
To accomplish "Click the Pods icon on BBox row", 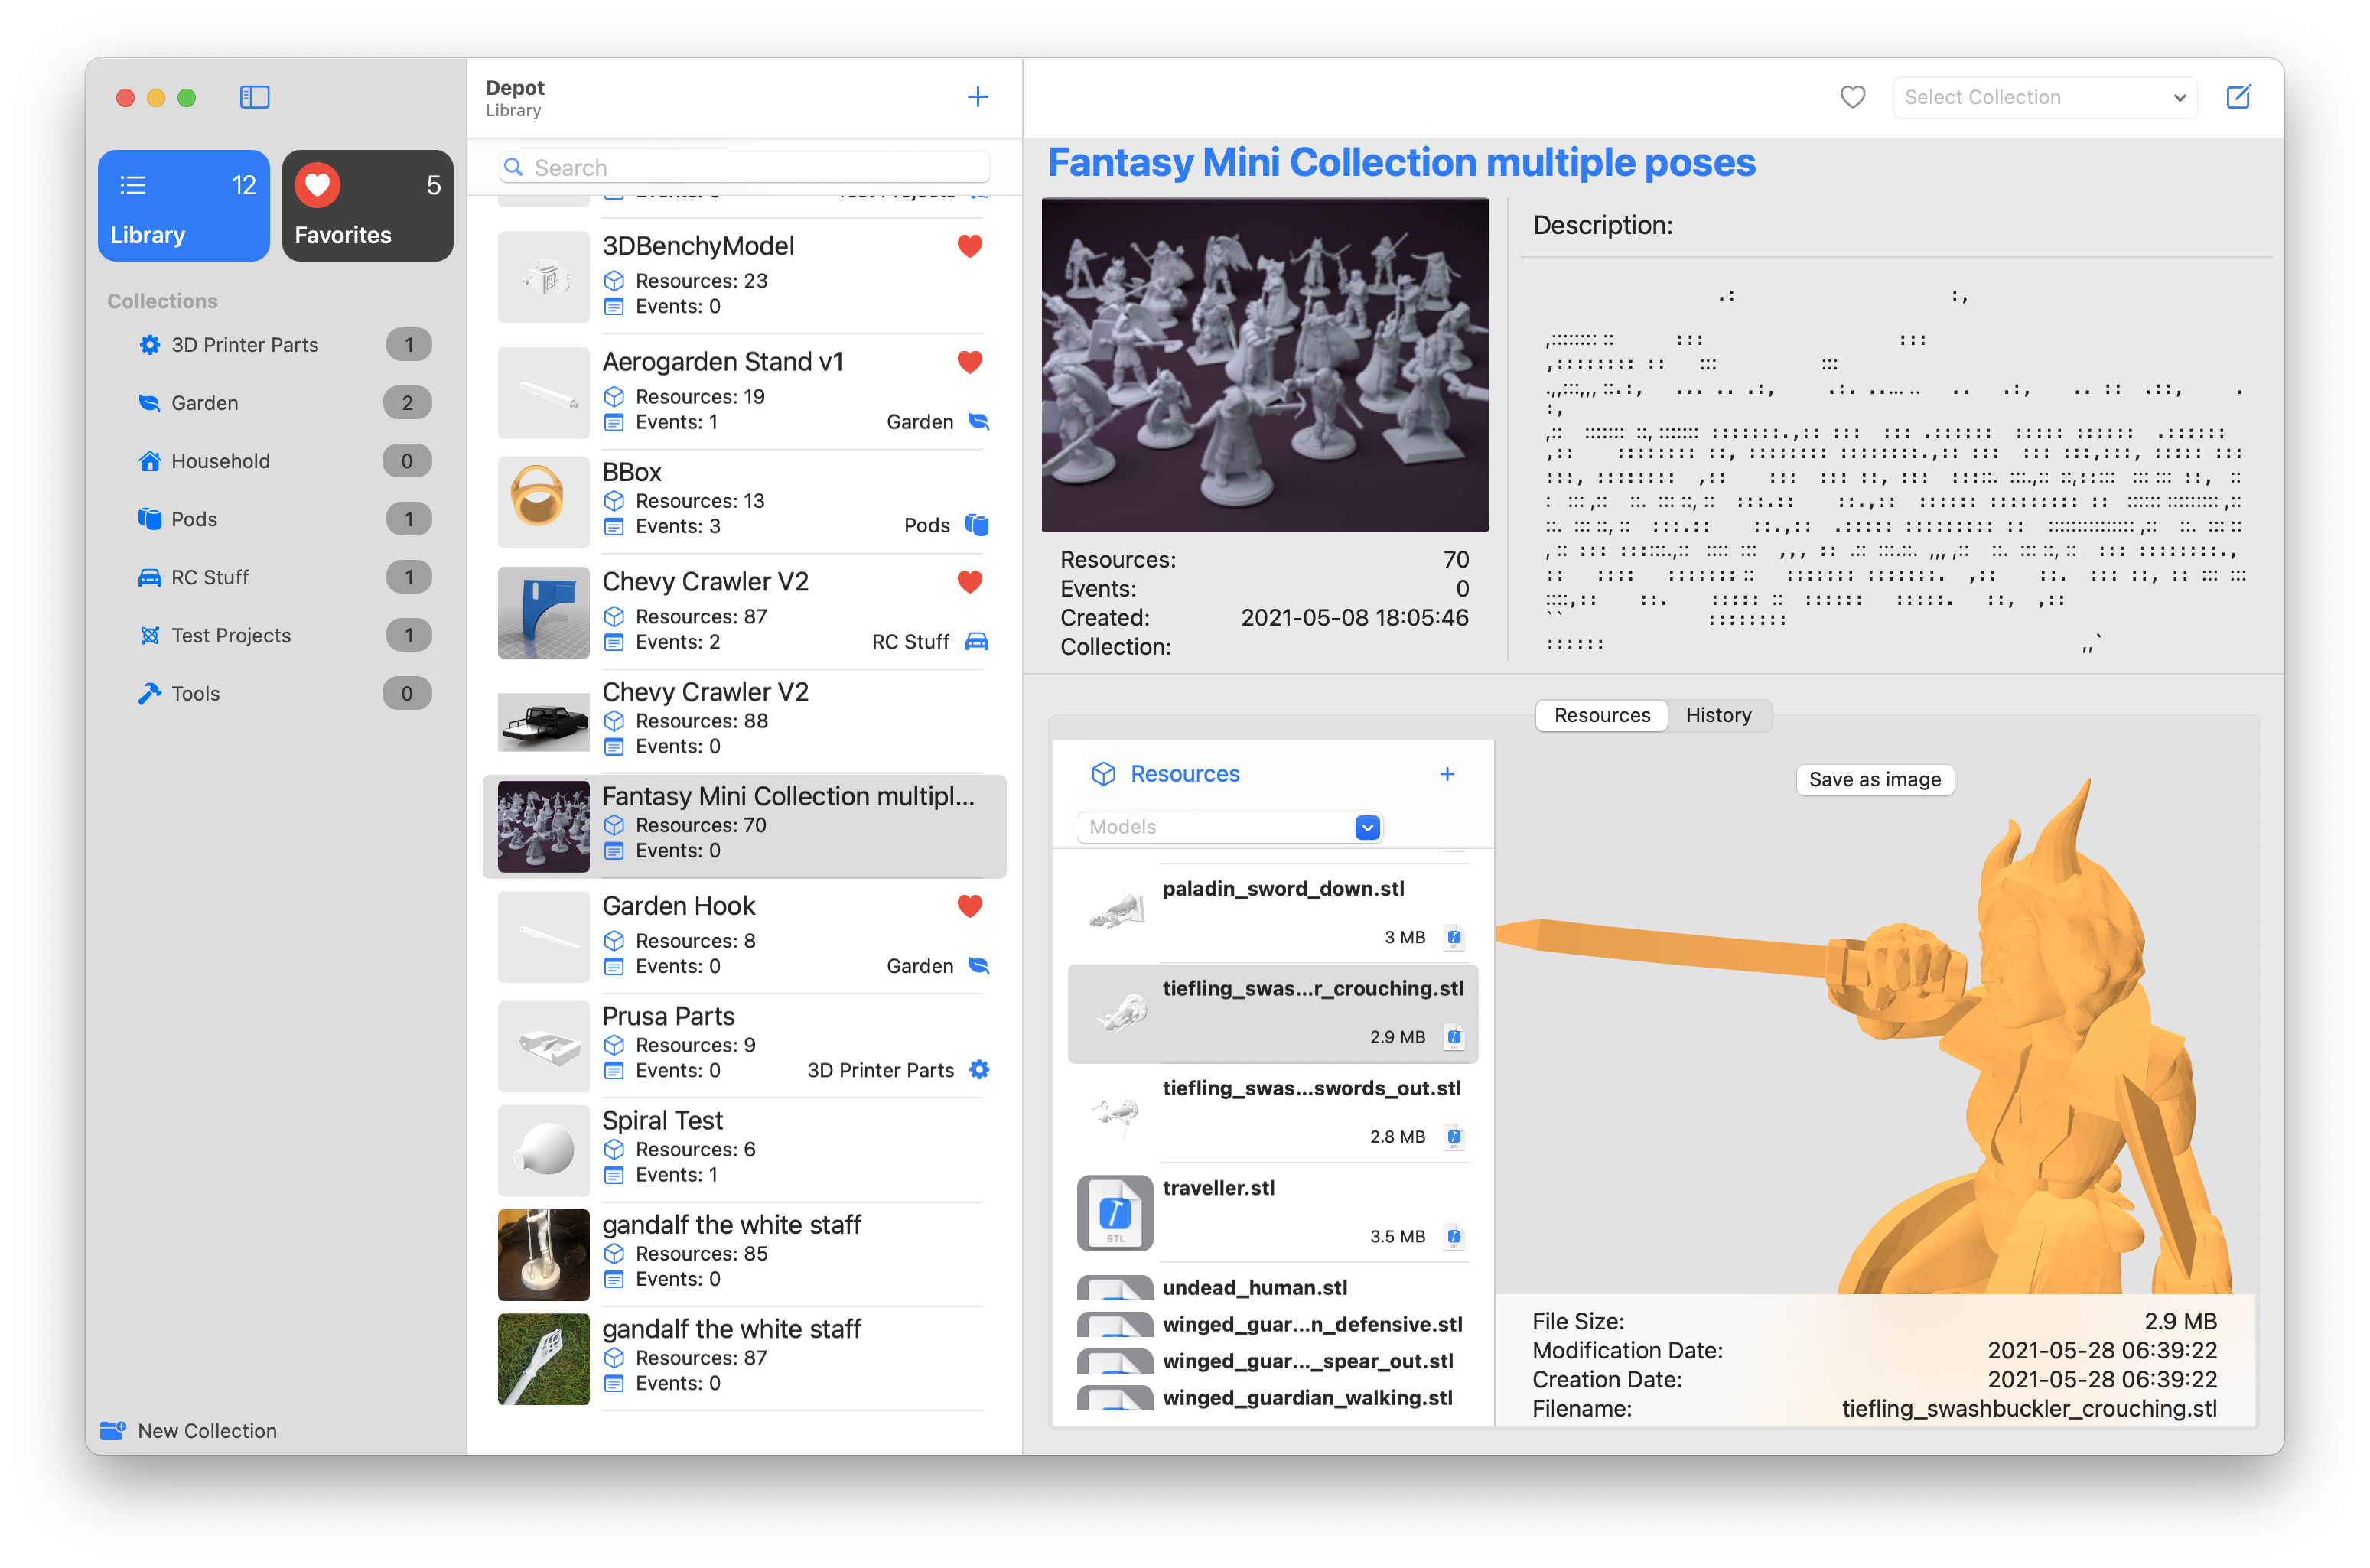I will click(x=977, y=525).
